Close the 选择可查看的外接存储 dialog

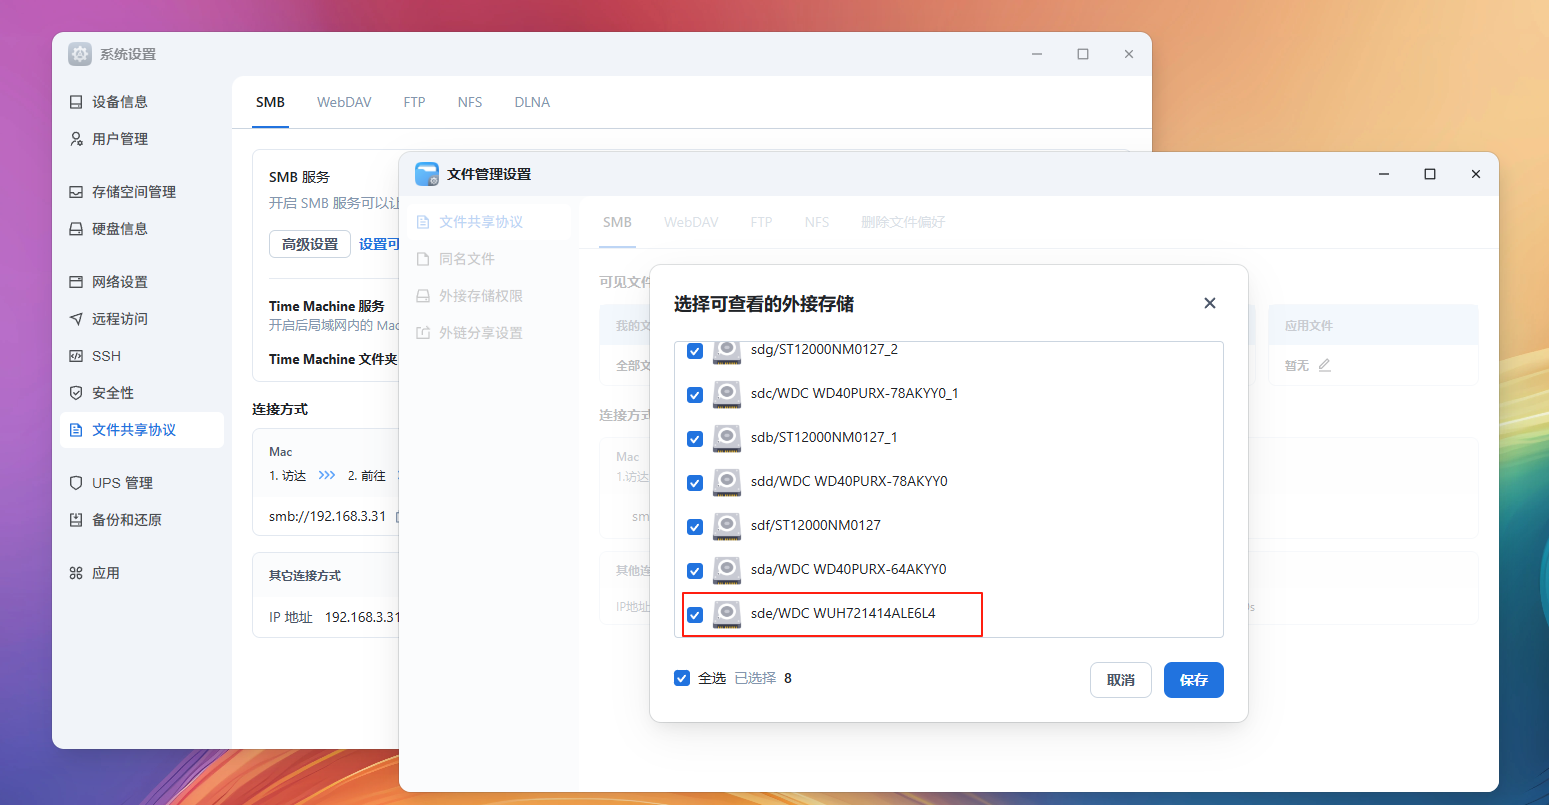1210,303
